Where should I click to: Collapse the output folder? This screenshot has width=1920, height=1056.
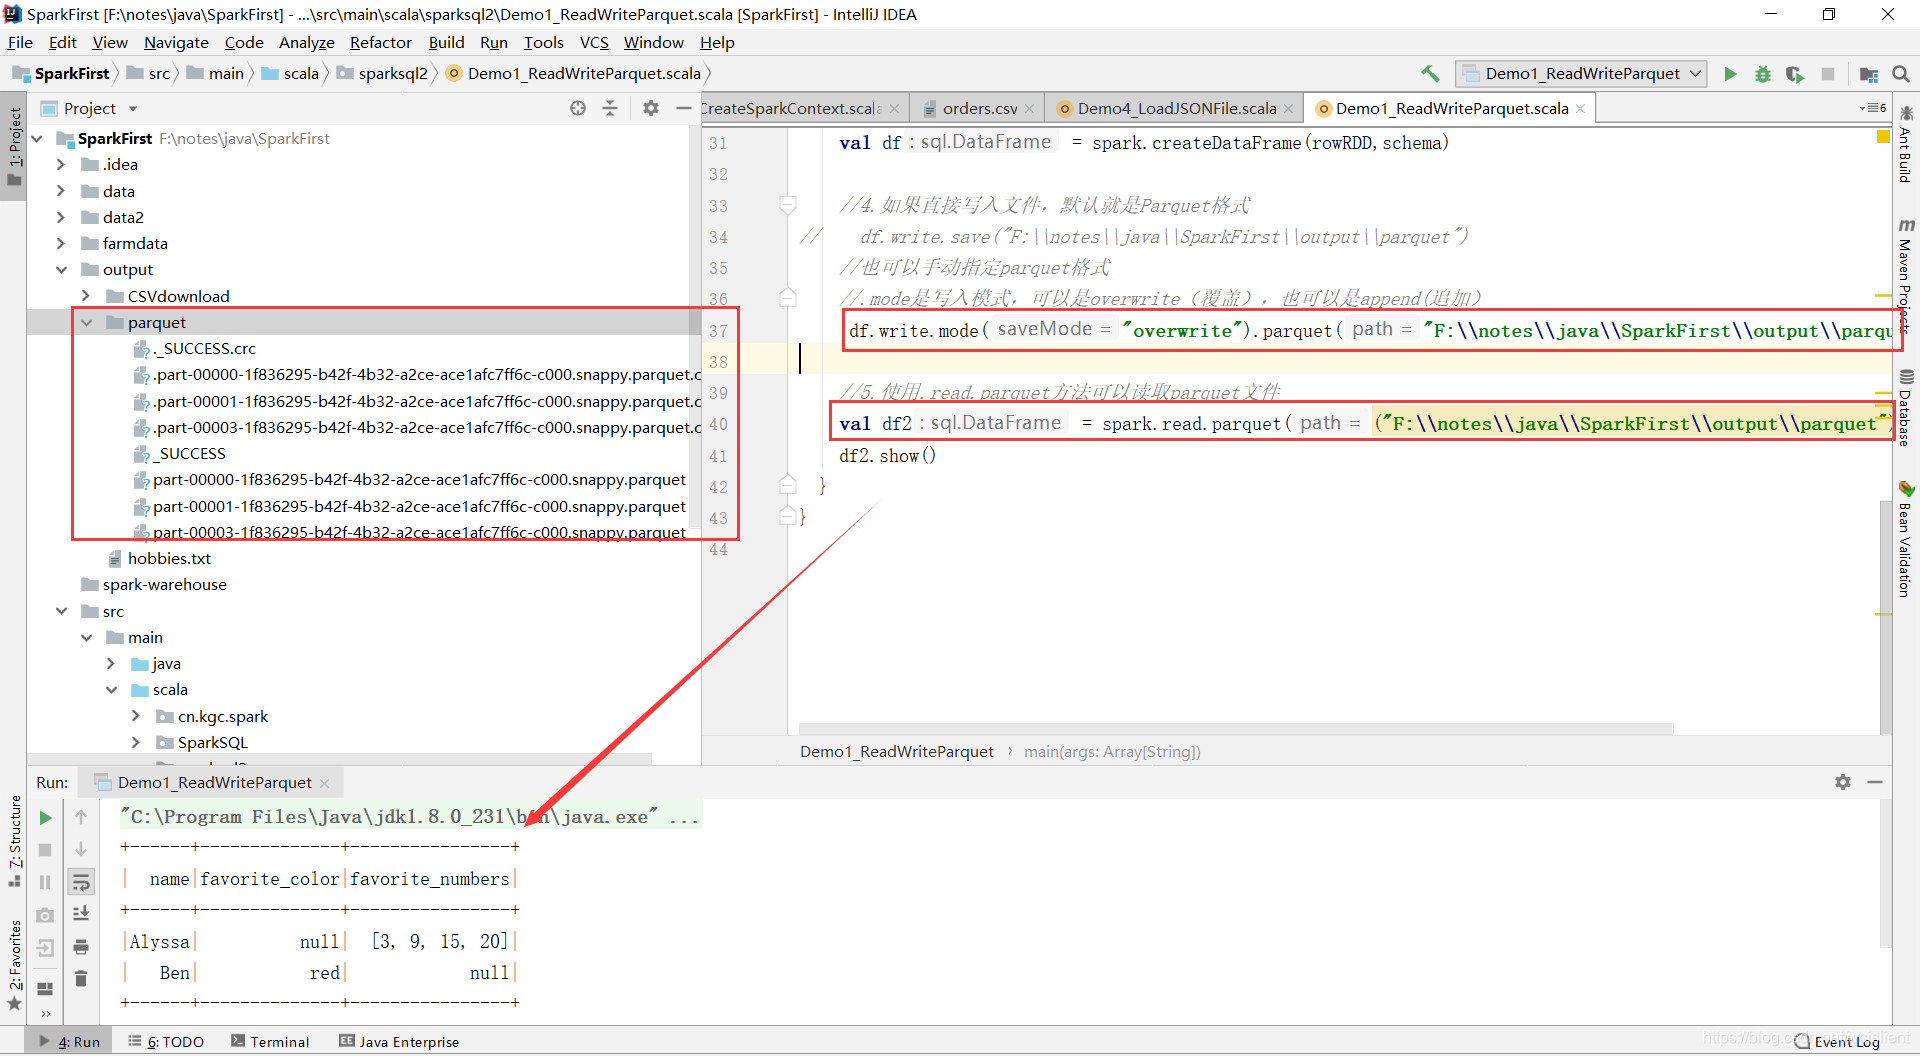61,270
